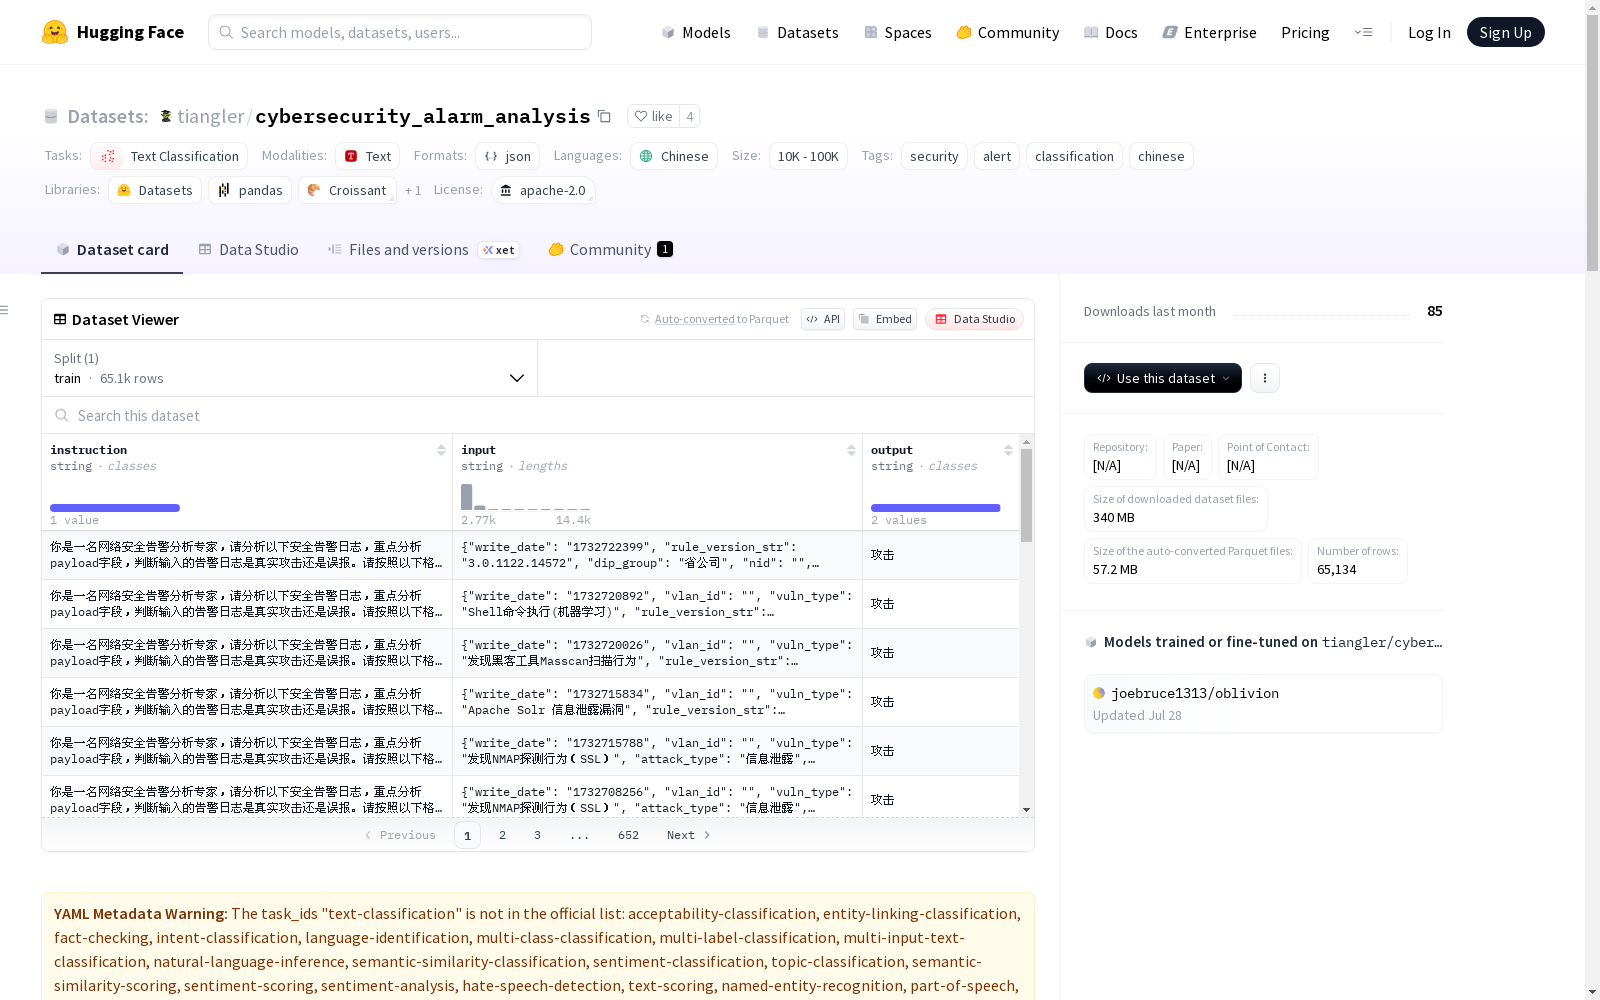The width and height of the screenshot is (1600, 1000).
Task: Click the Text Classification task tag
Action: coord(169,156)
